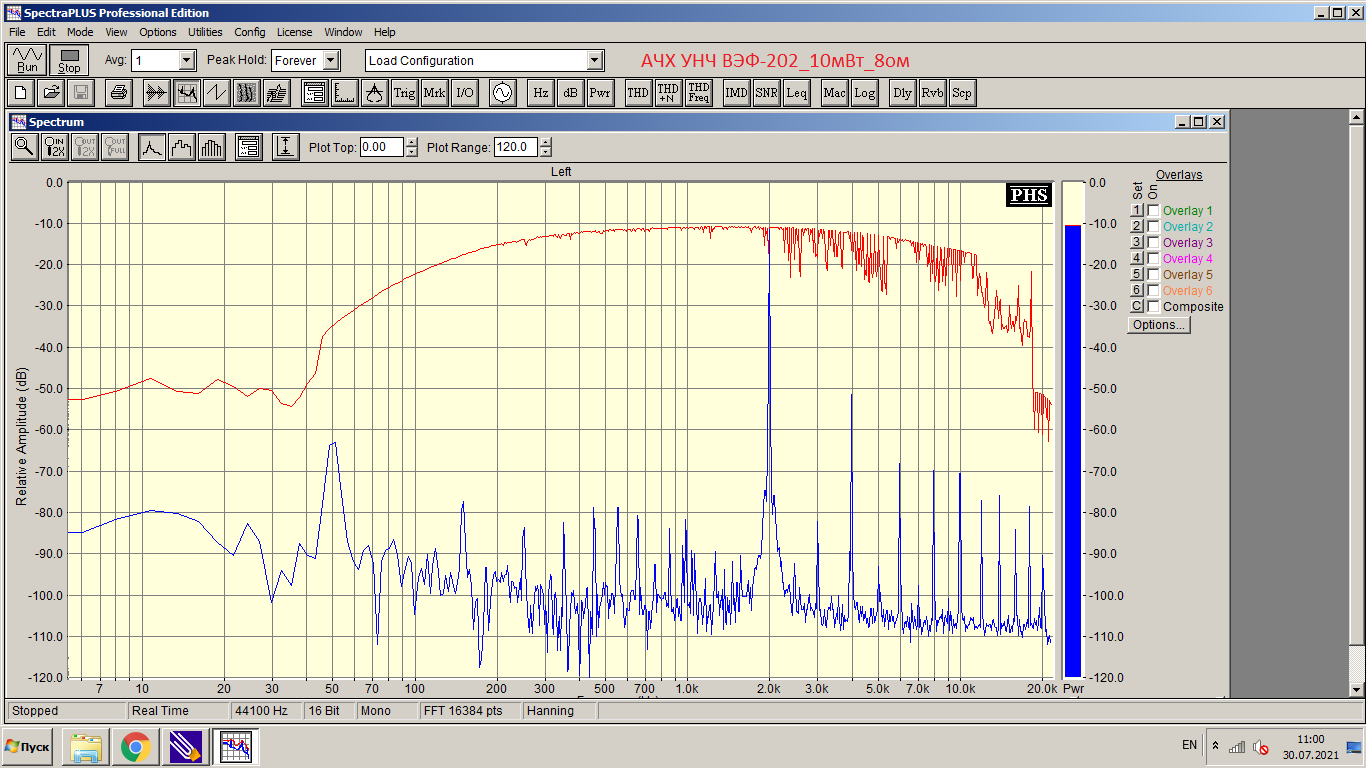Toggle the Overlay 4 checkbox

pyautogui.click(x=1153, y=259)
